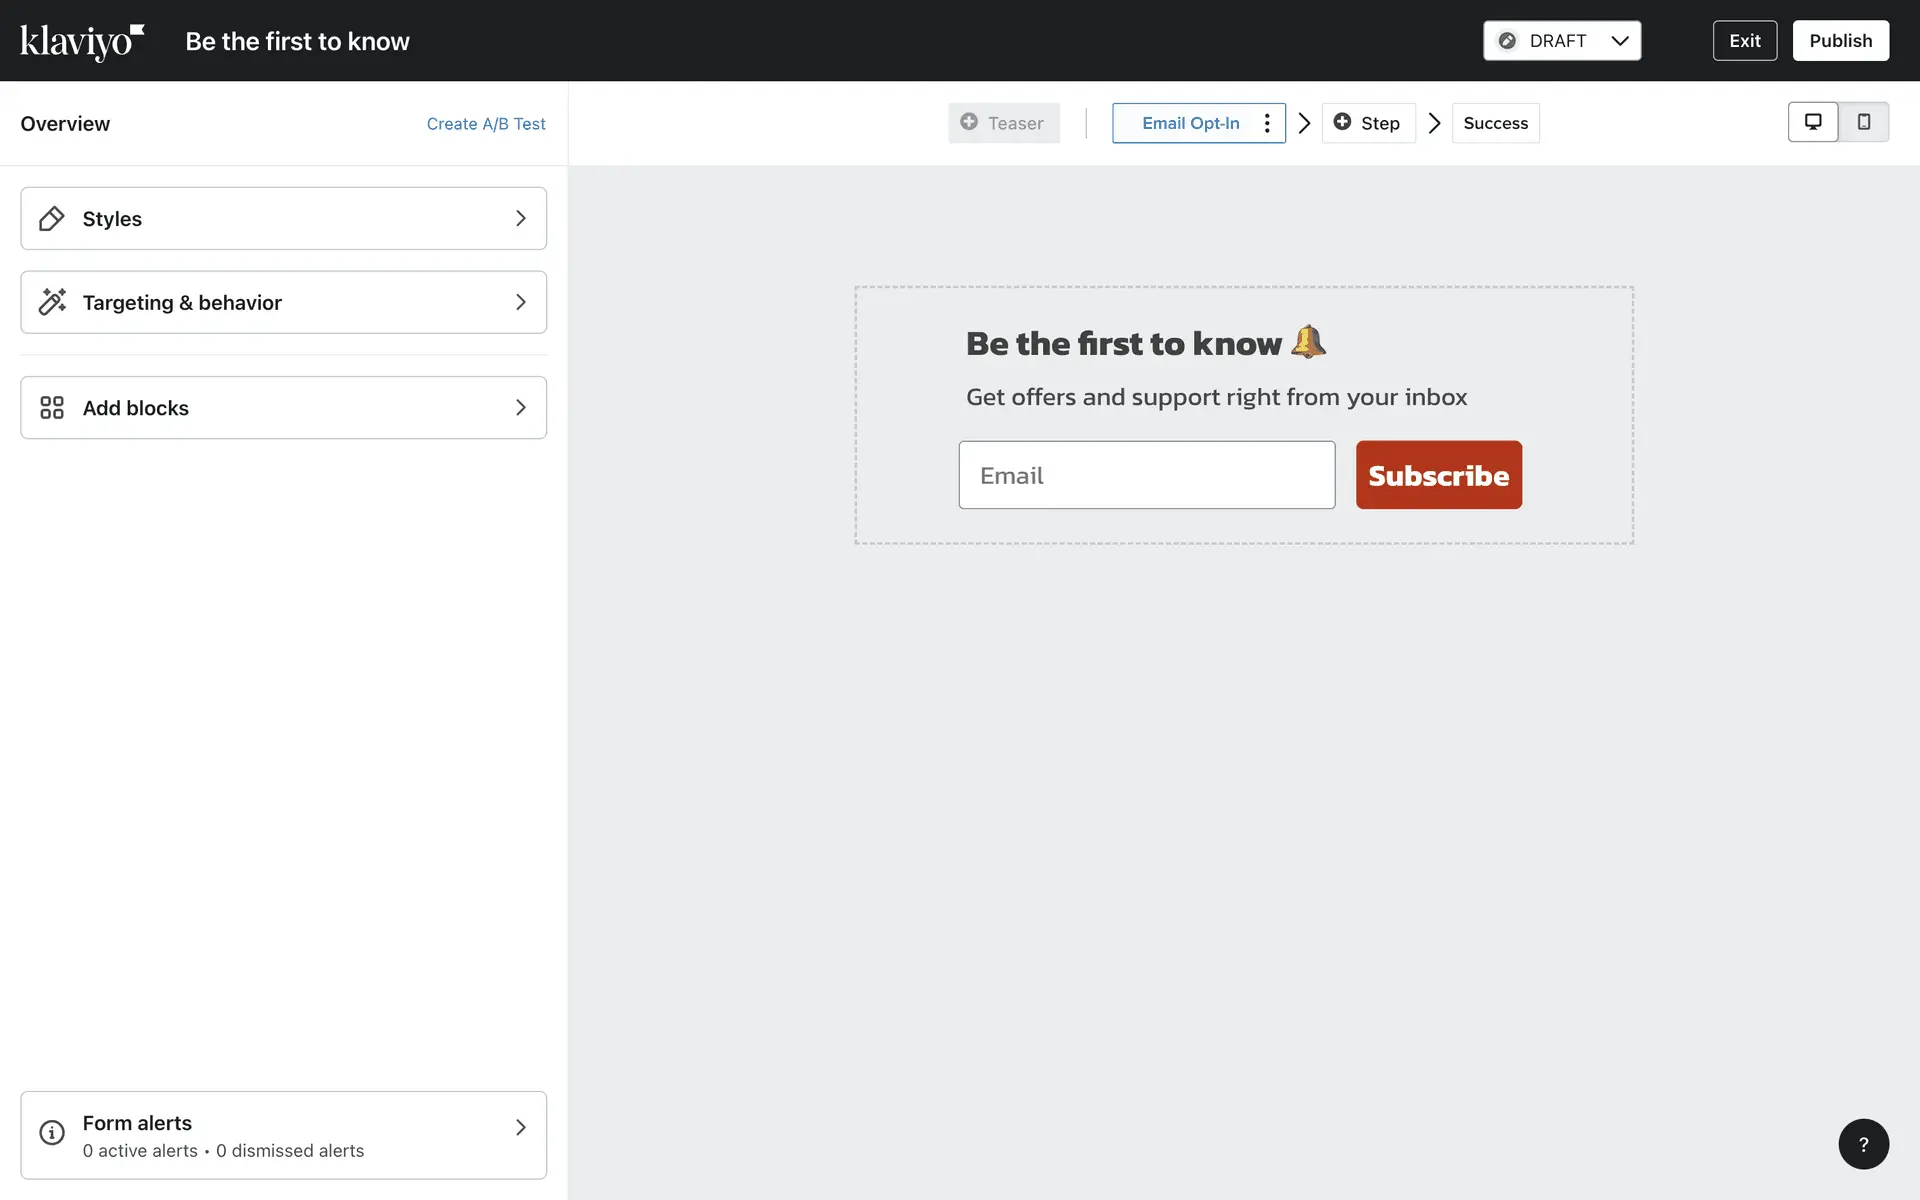Select the Success step tab

click(x=1495, y=123)
